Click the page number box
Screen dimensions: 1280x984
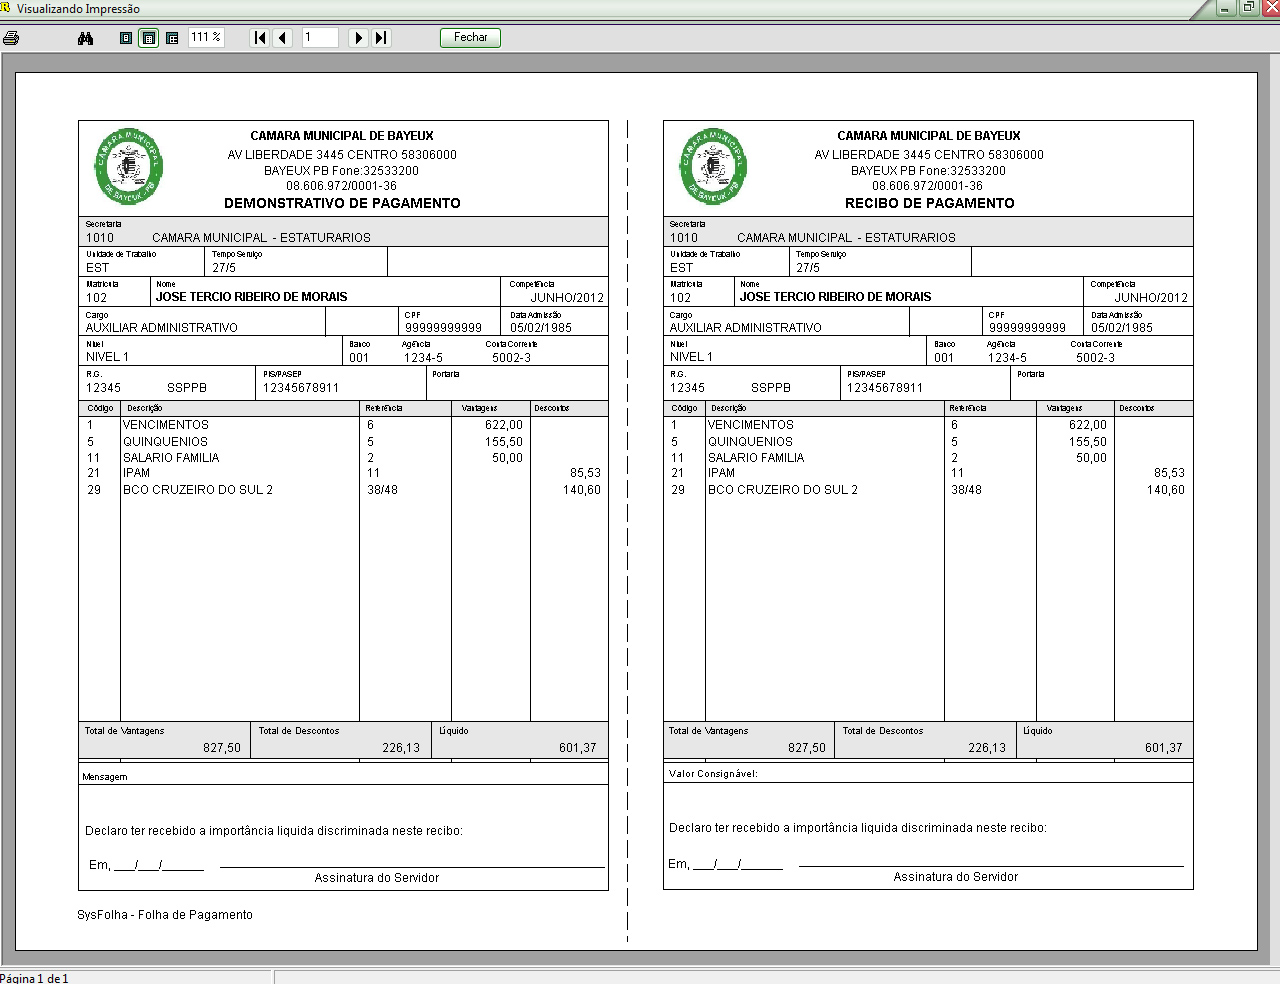(320, 38)
